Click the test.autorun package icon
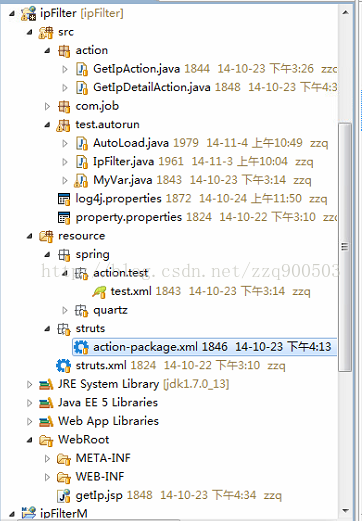This screenshot has width=362, height=521. (x=63, y=125)
